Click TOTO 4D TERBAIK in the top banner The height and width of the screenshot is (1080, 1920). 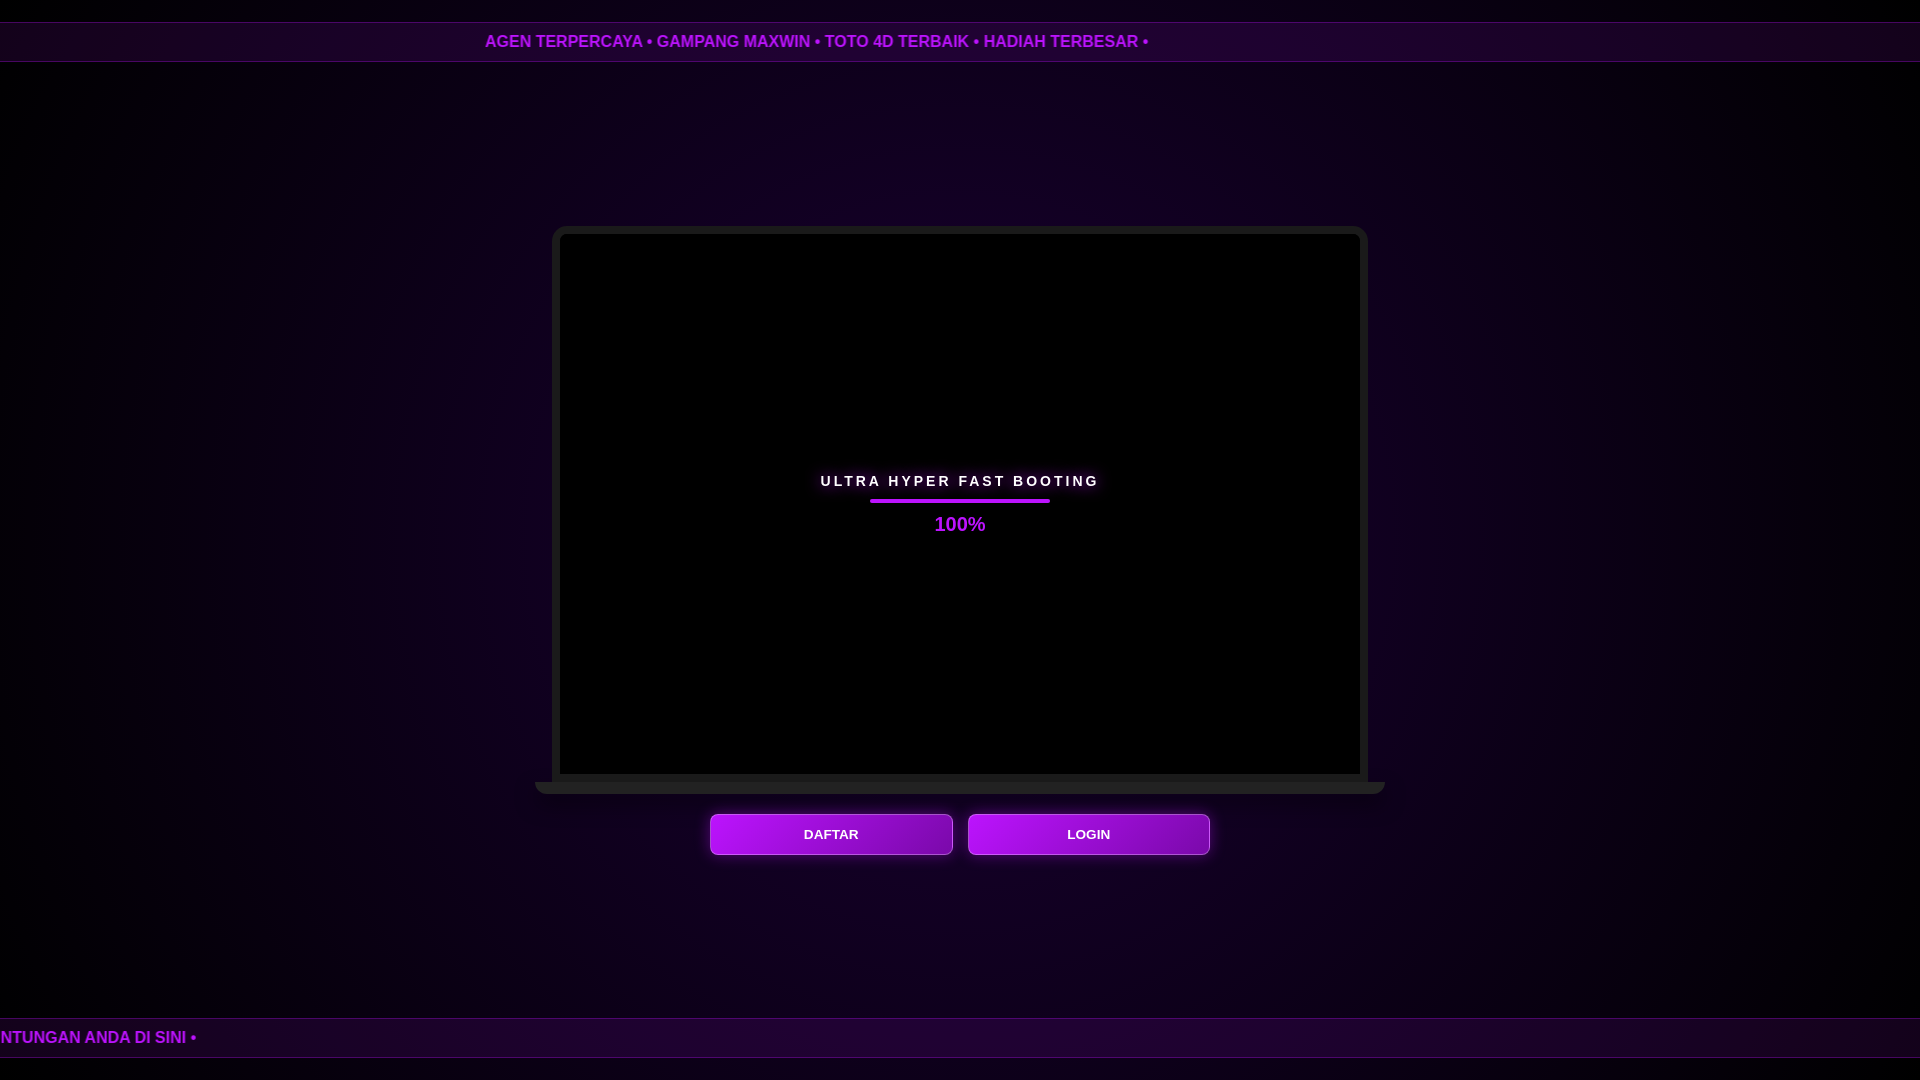pos(896,42)
